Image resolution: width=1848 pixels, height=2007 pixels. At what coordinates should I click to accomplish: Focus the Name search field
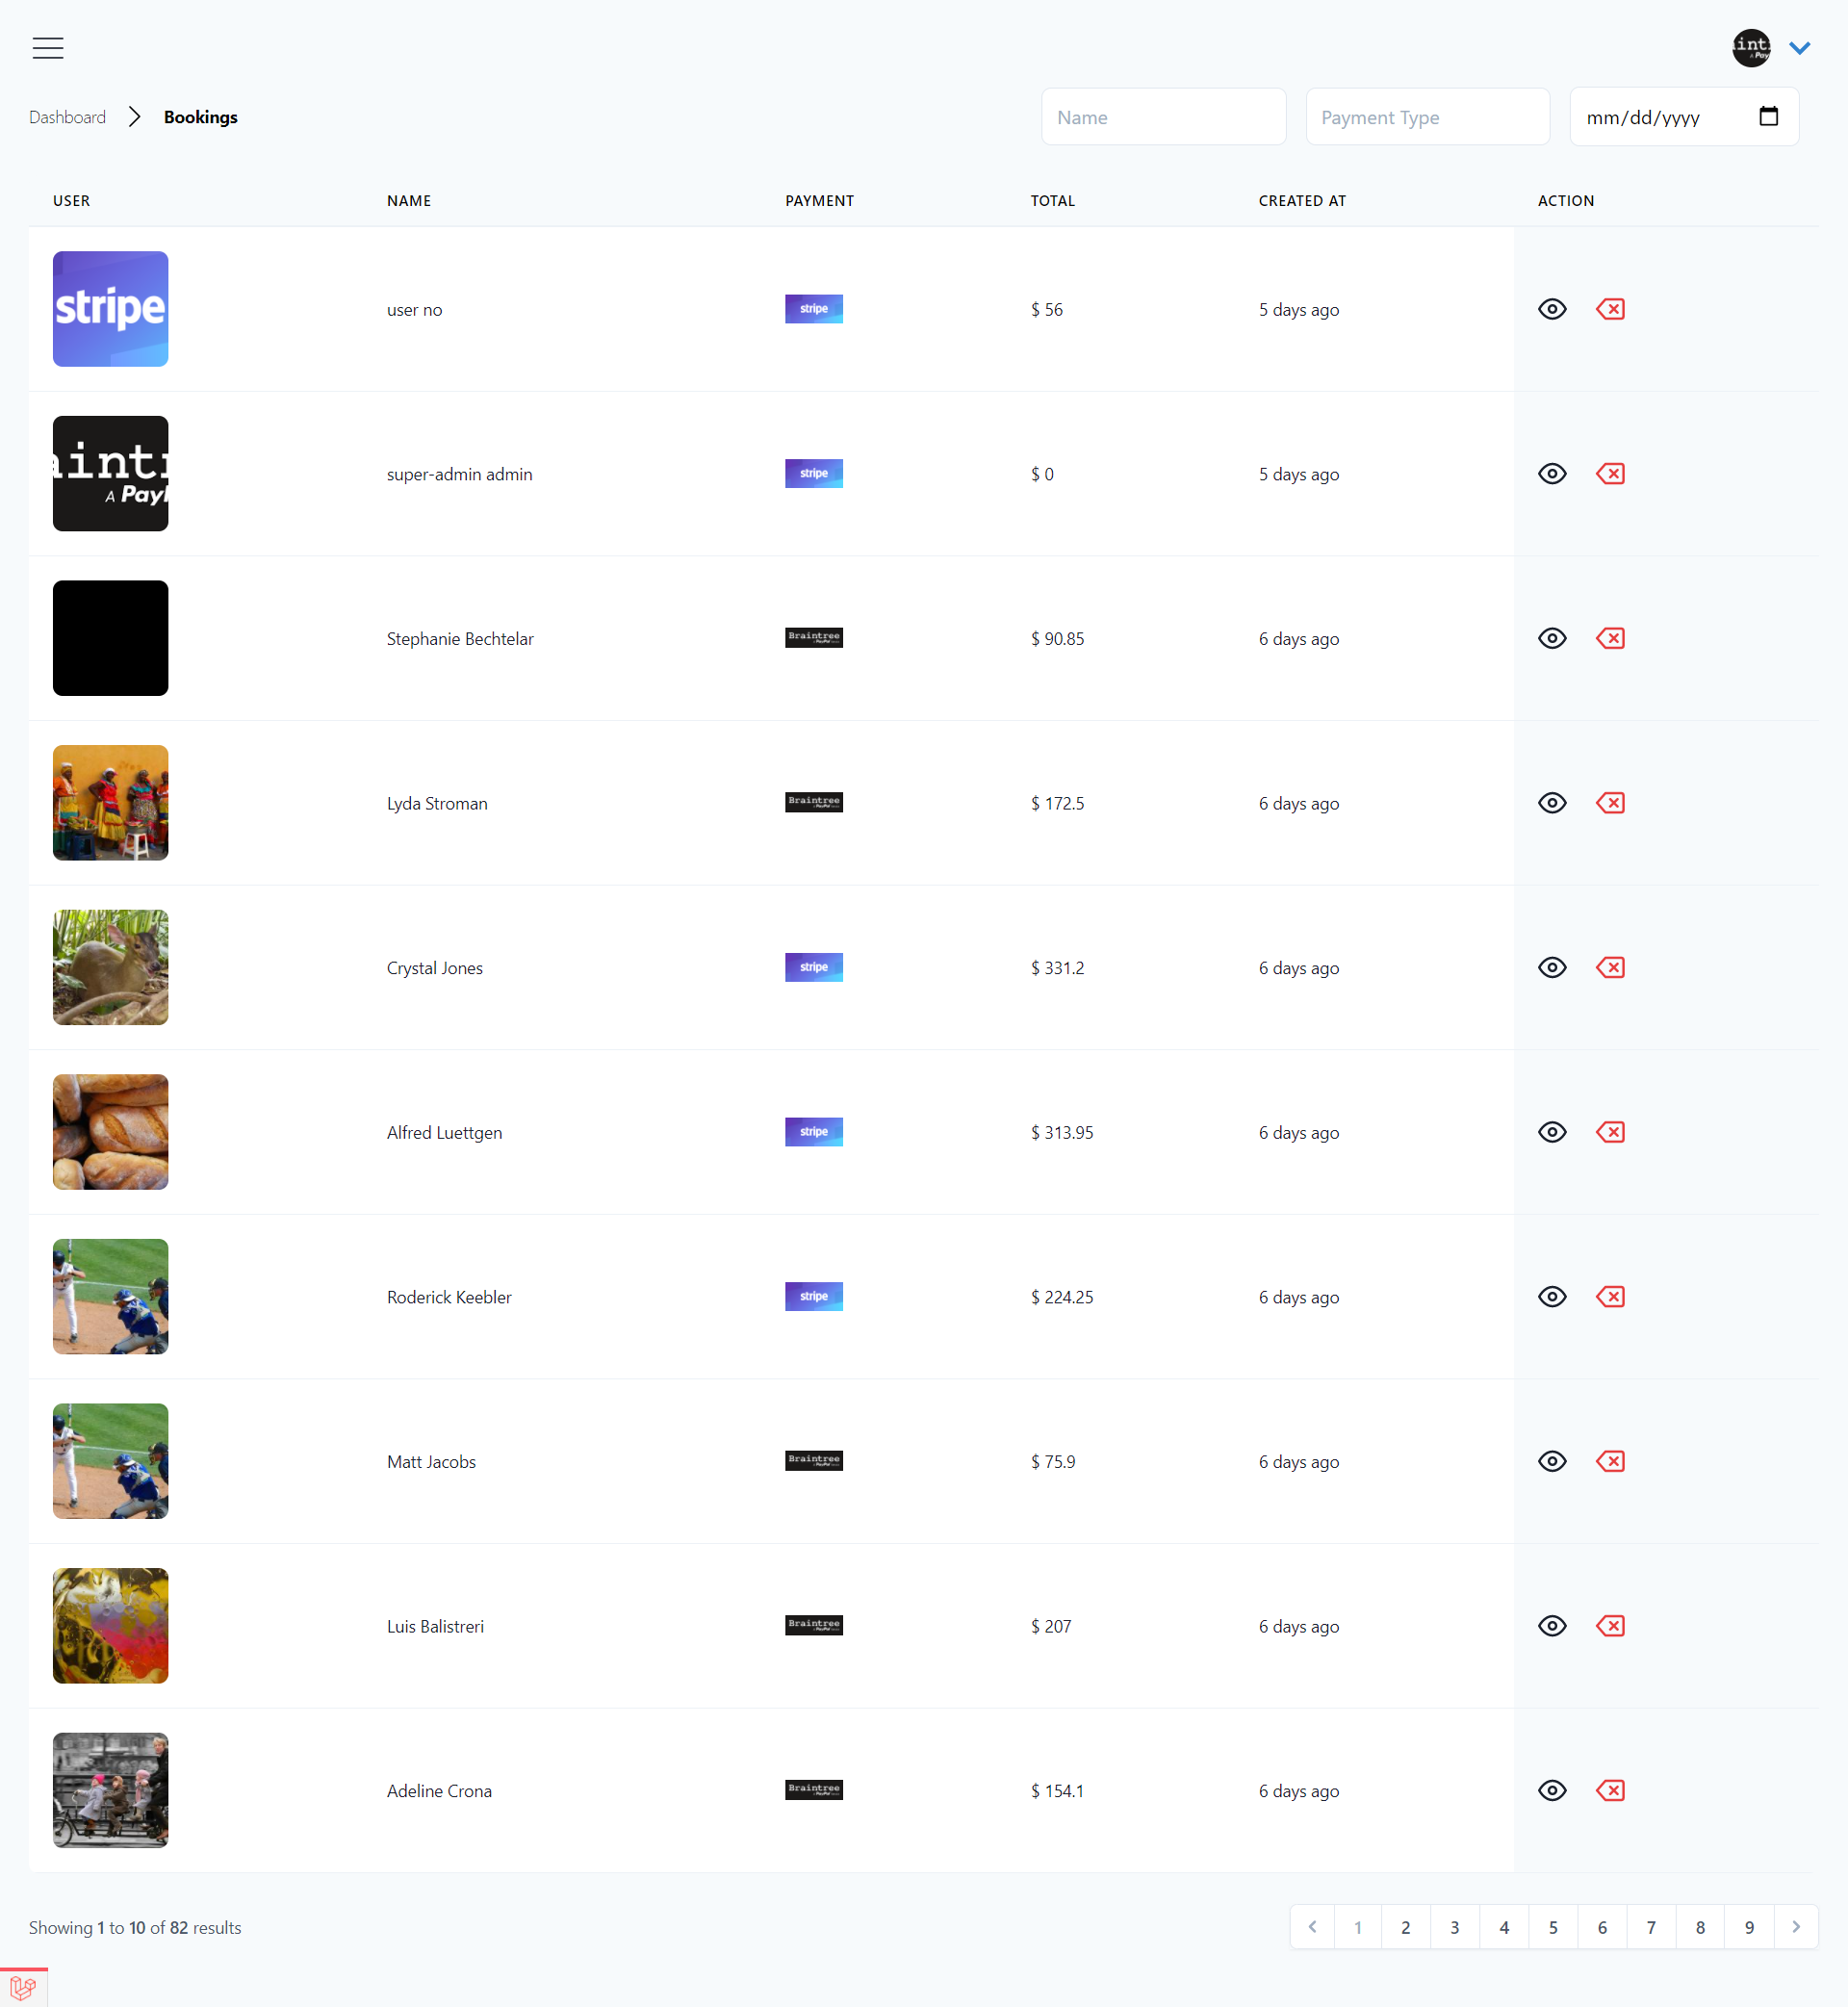click(1163, 117)
